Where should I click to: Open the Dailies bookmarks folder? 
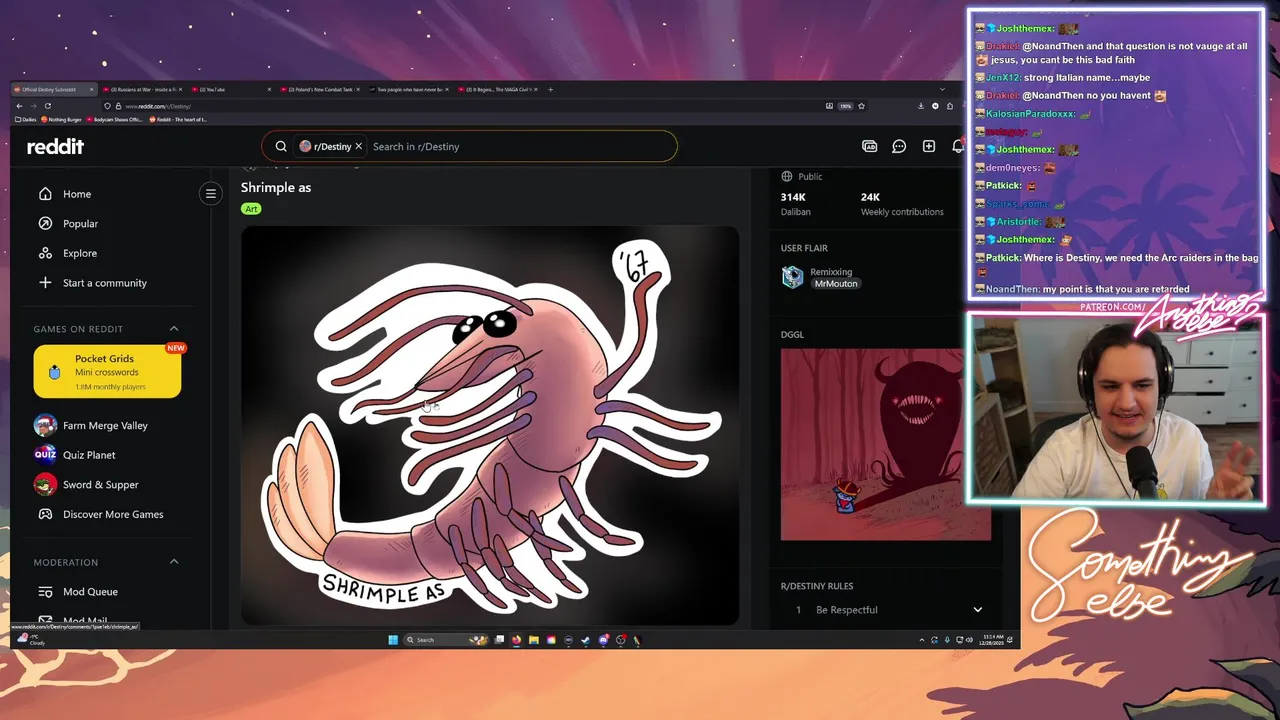click(24, 119)
